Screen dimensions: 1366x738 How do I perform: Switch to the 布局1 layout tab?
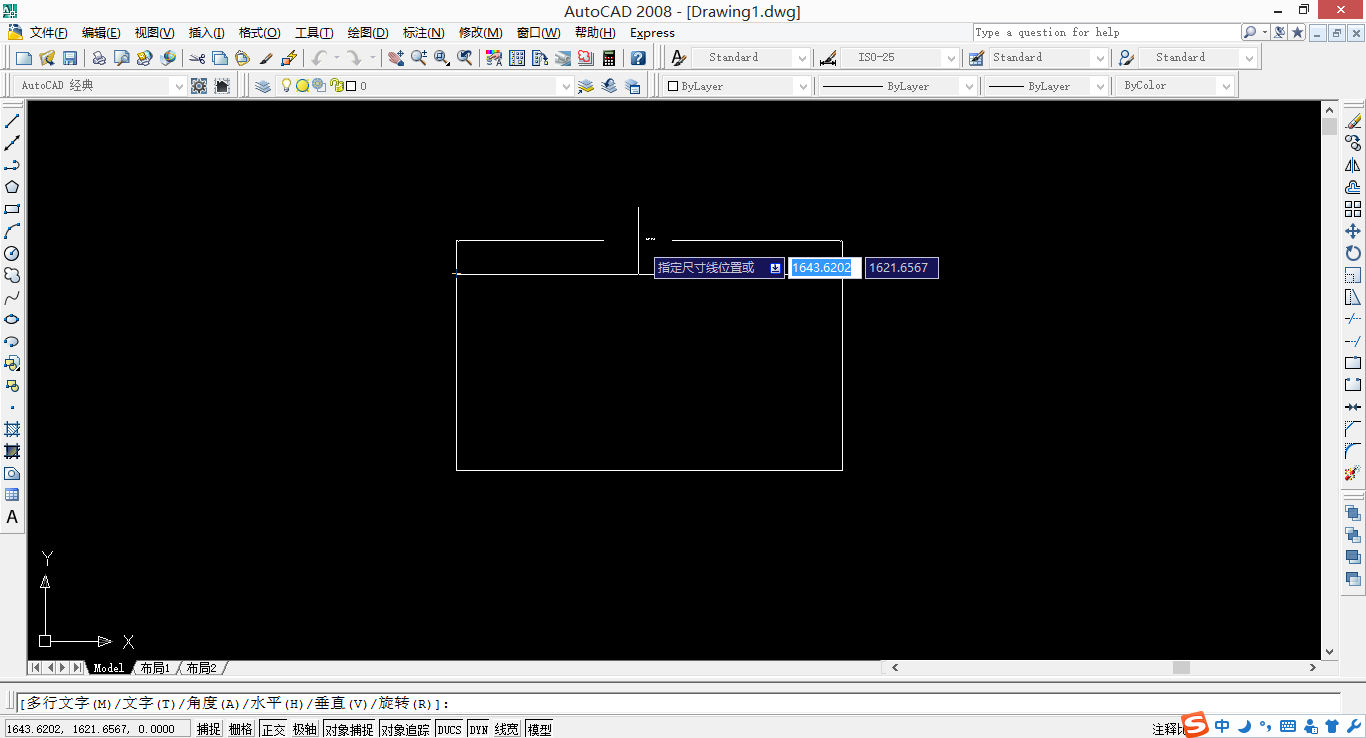tap(156, 668)
